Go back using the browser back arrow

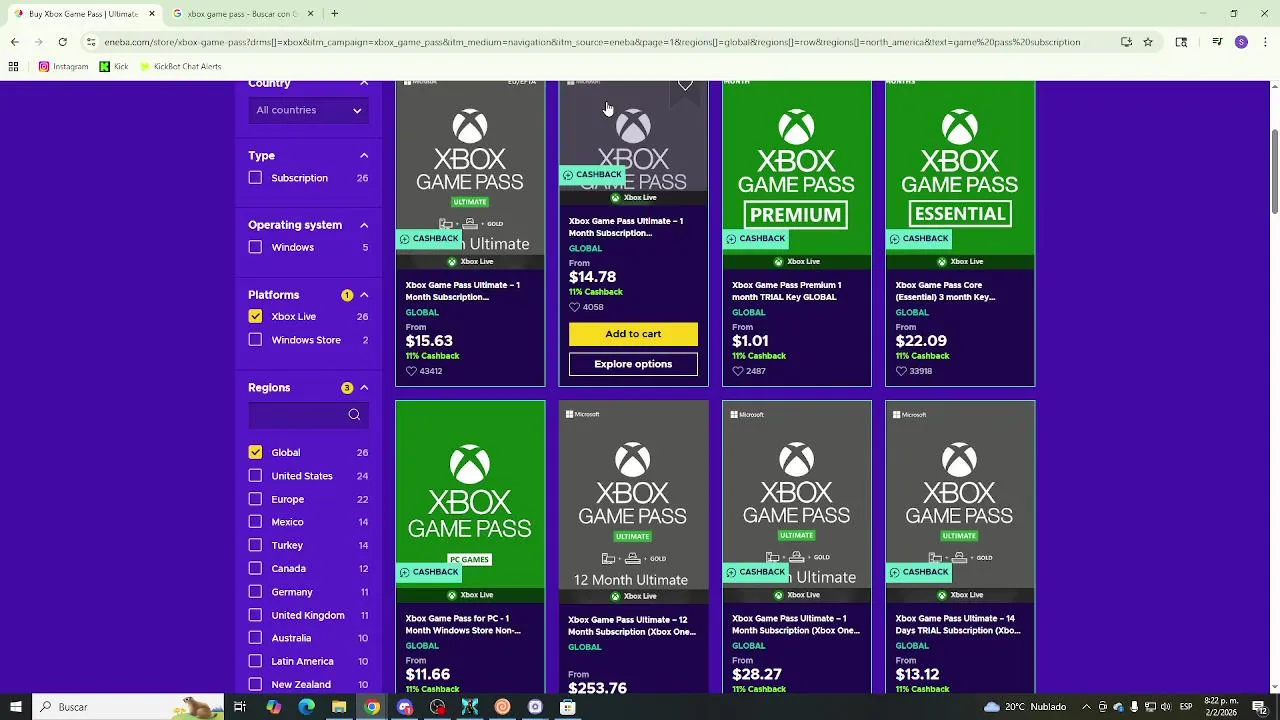tap(14, 42)
